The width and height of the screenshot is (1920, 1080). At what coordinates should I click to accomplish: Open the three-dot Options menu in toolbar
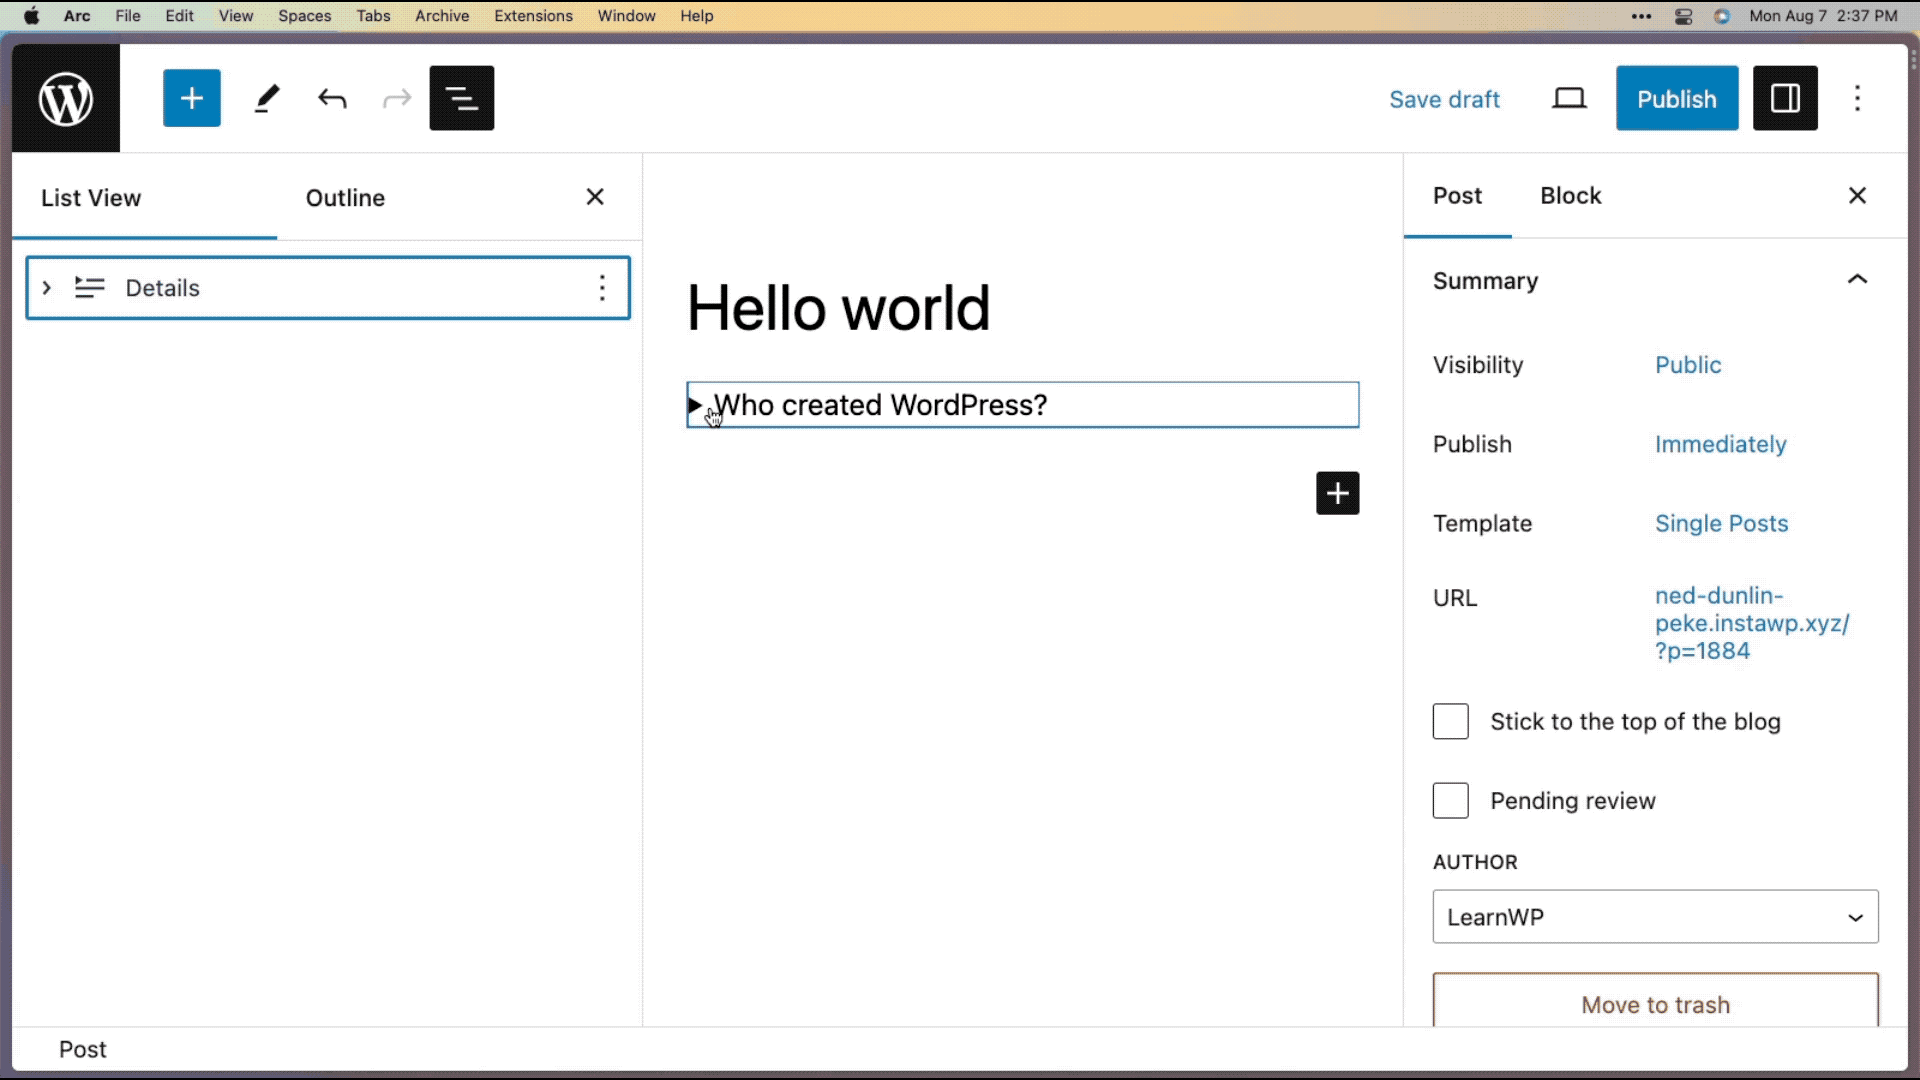[x=1857, y=98]
